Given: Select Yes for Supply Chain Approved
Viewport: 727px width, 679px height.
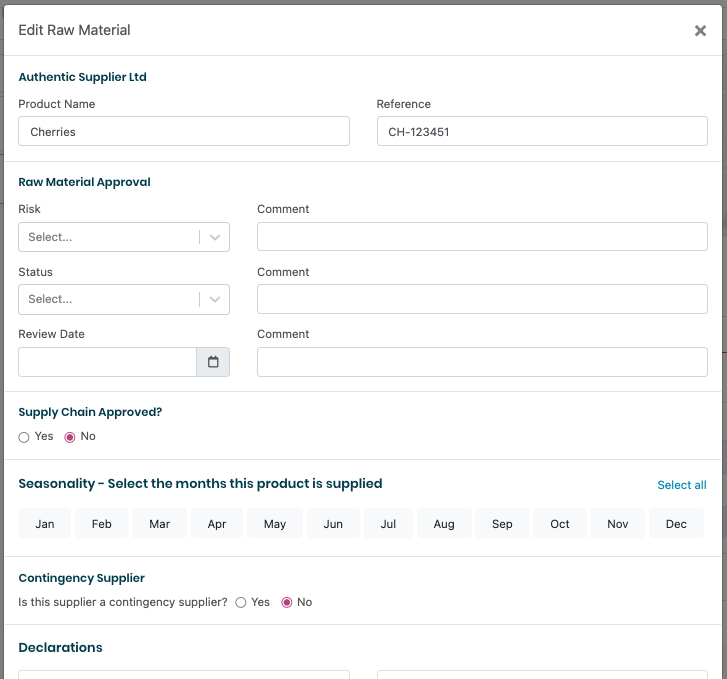Looking at the screenshot, I should click(24, 437).
